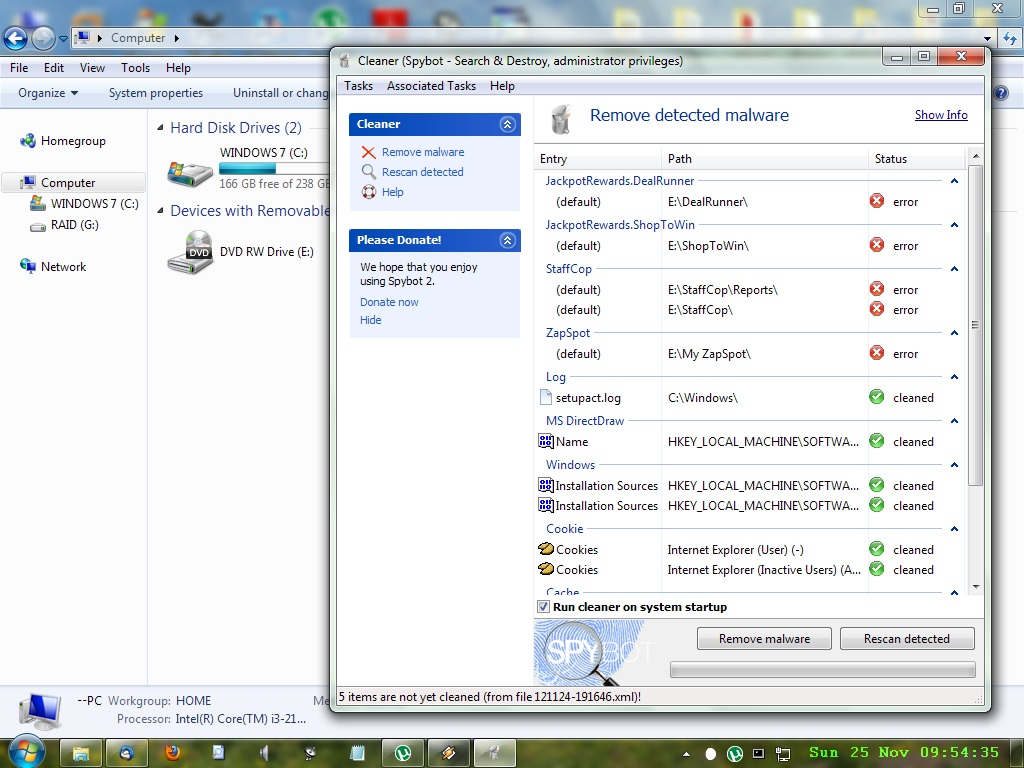Image resolution: width=1024 pixels, height=768 pixels.
Task: Collapse the Please Donate! panel
Action: (x=507, y=240)
